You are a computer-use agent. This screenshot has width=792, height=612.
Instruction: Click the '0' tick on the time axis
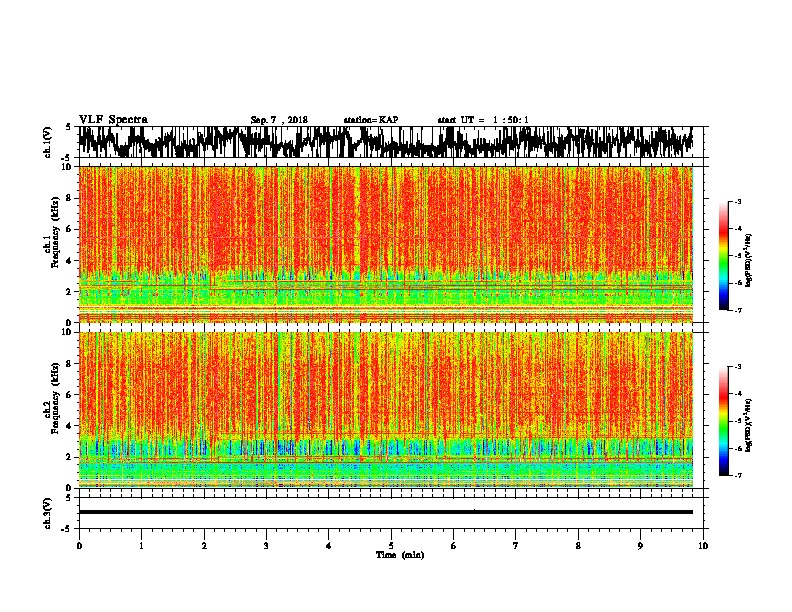(79, 545)
